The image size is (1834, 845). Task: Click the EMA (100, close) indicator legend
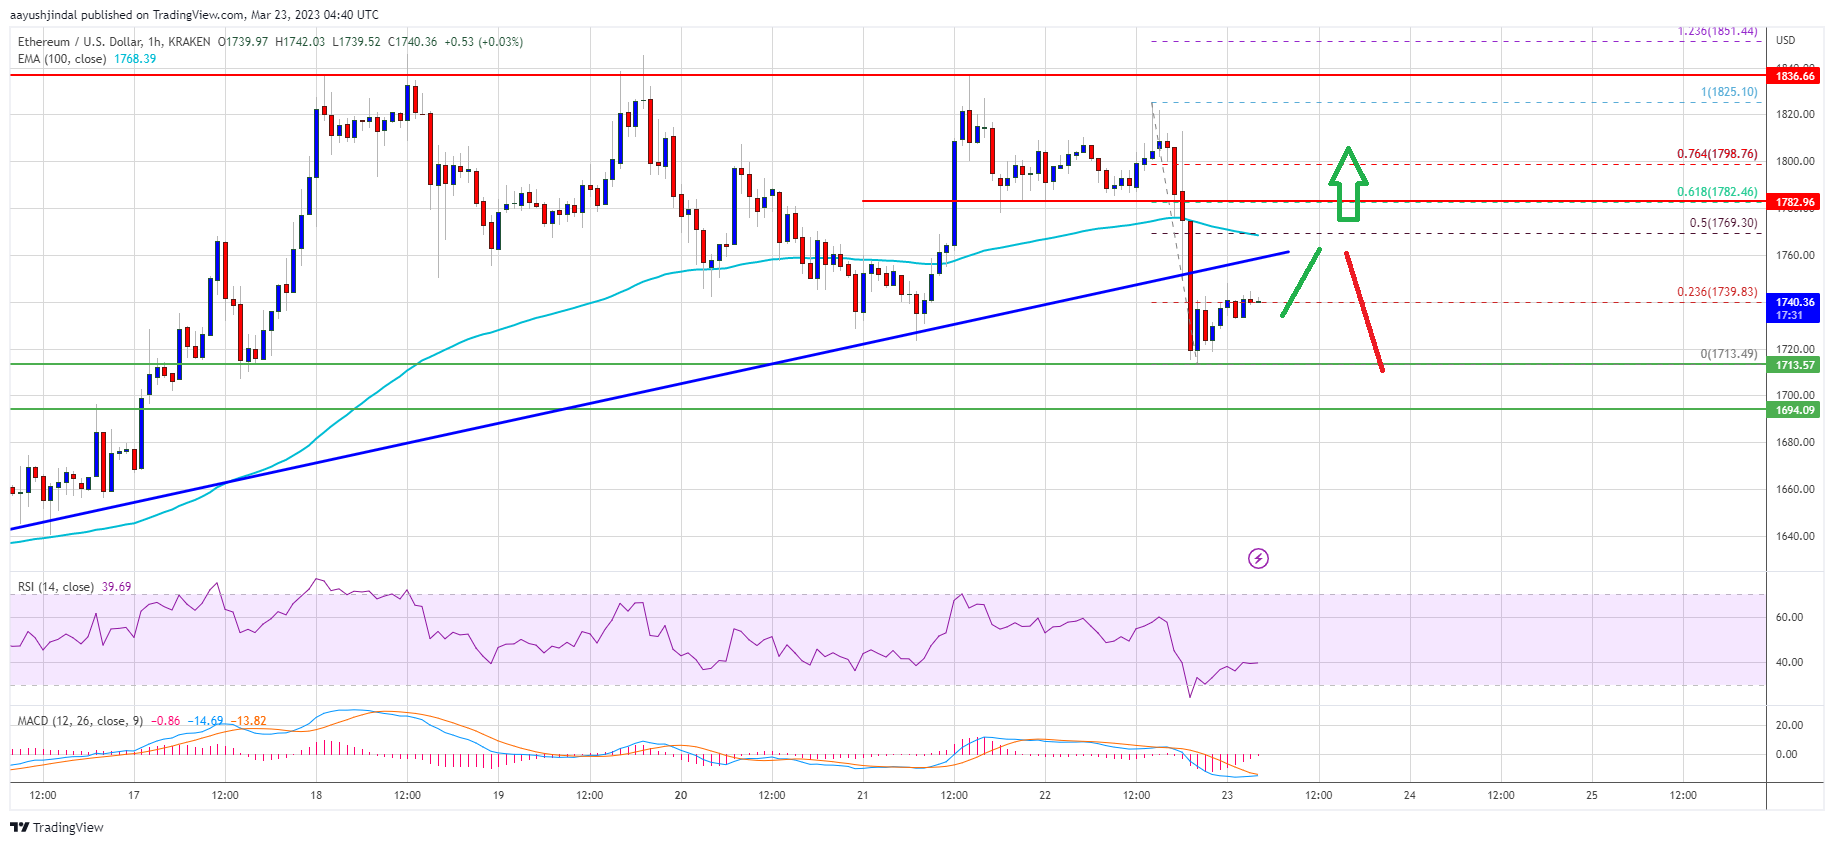click(62, 59)
